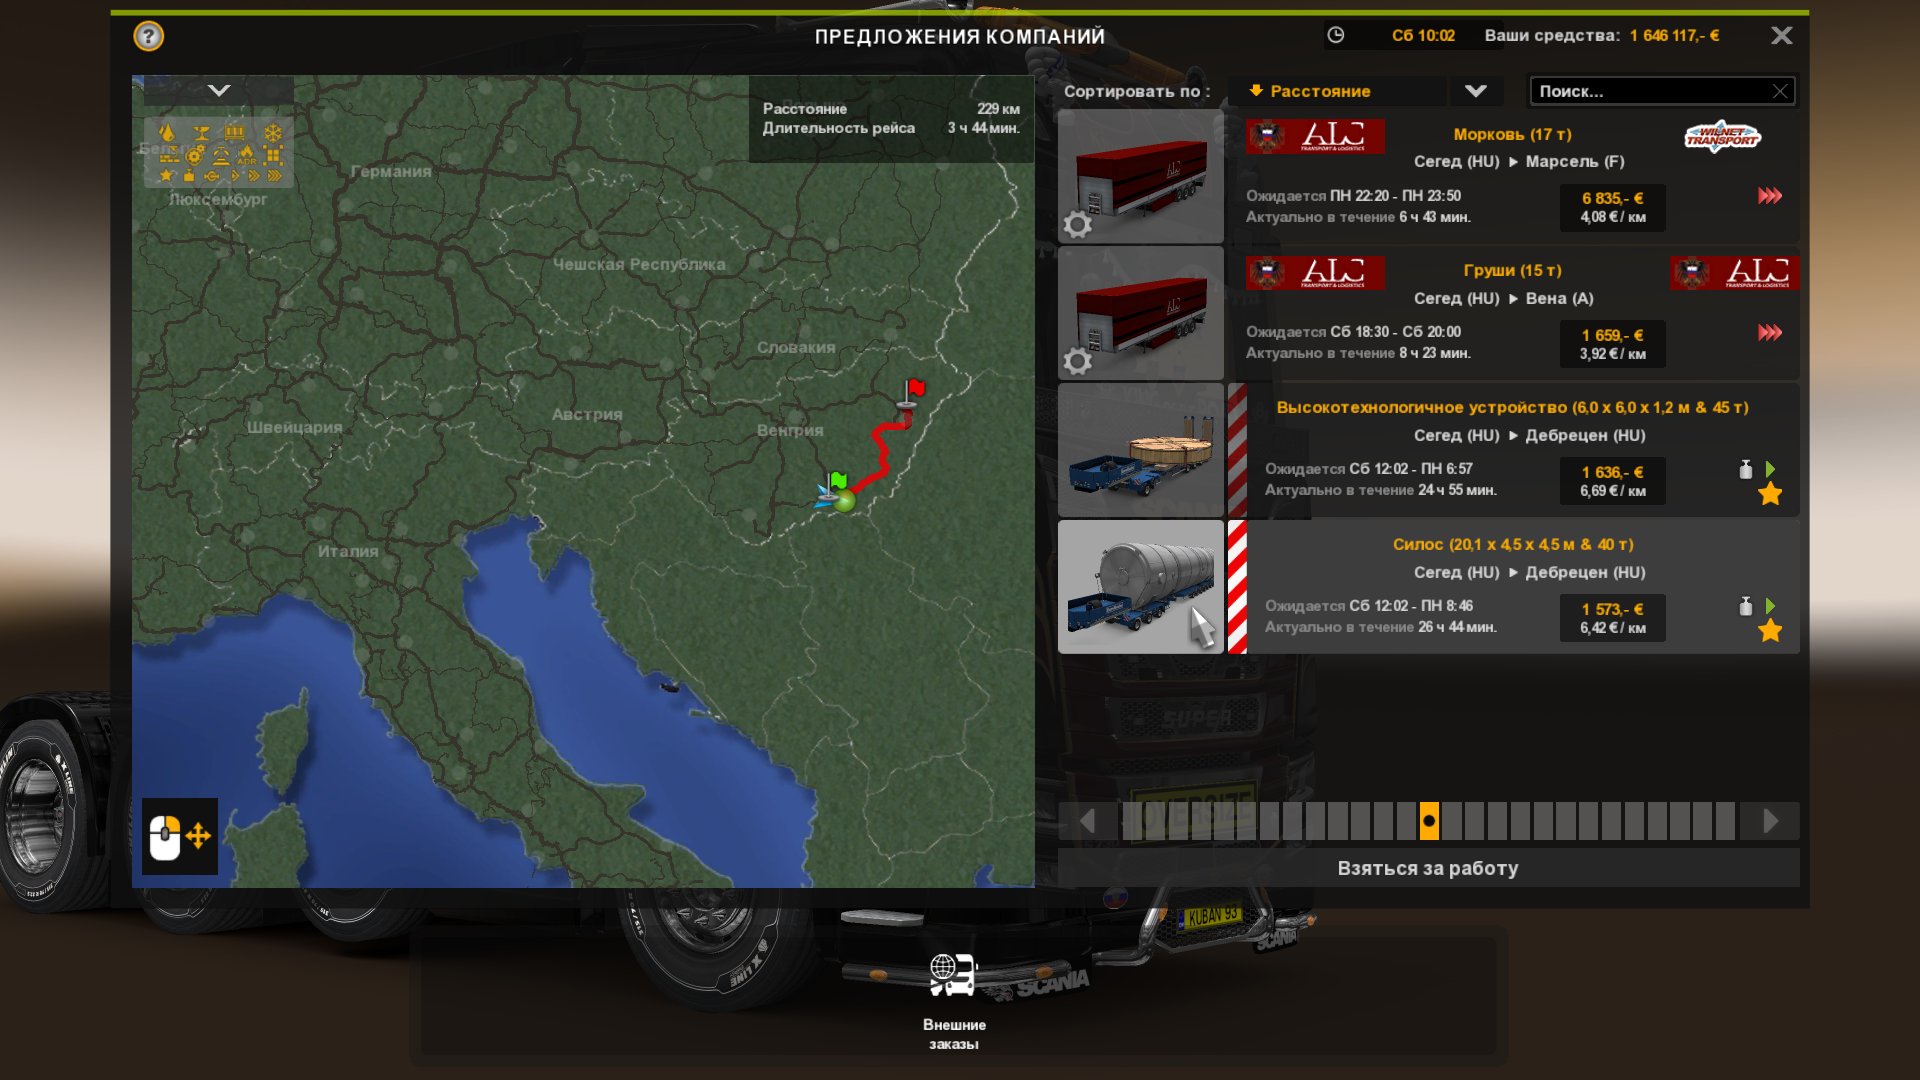This screenshot has width=1920, height=1080.
Task: Click the valve-shaped filter icon on map
Action: 212,176
